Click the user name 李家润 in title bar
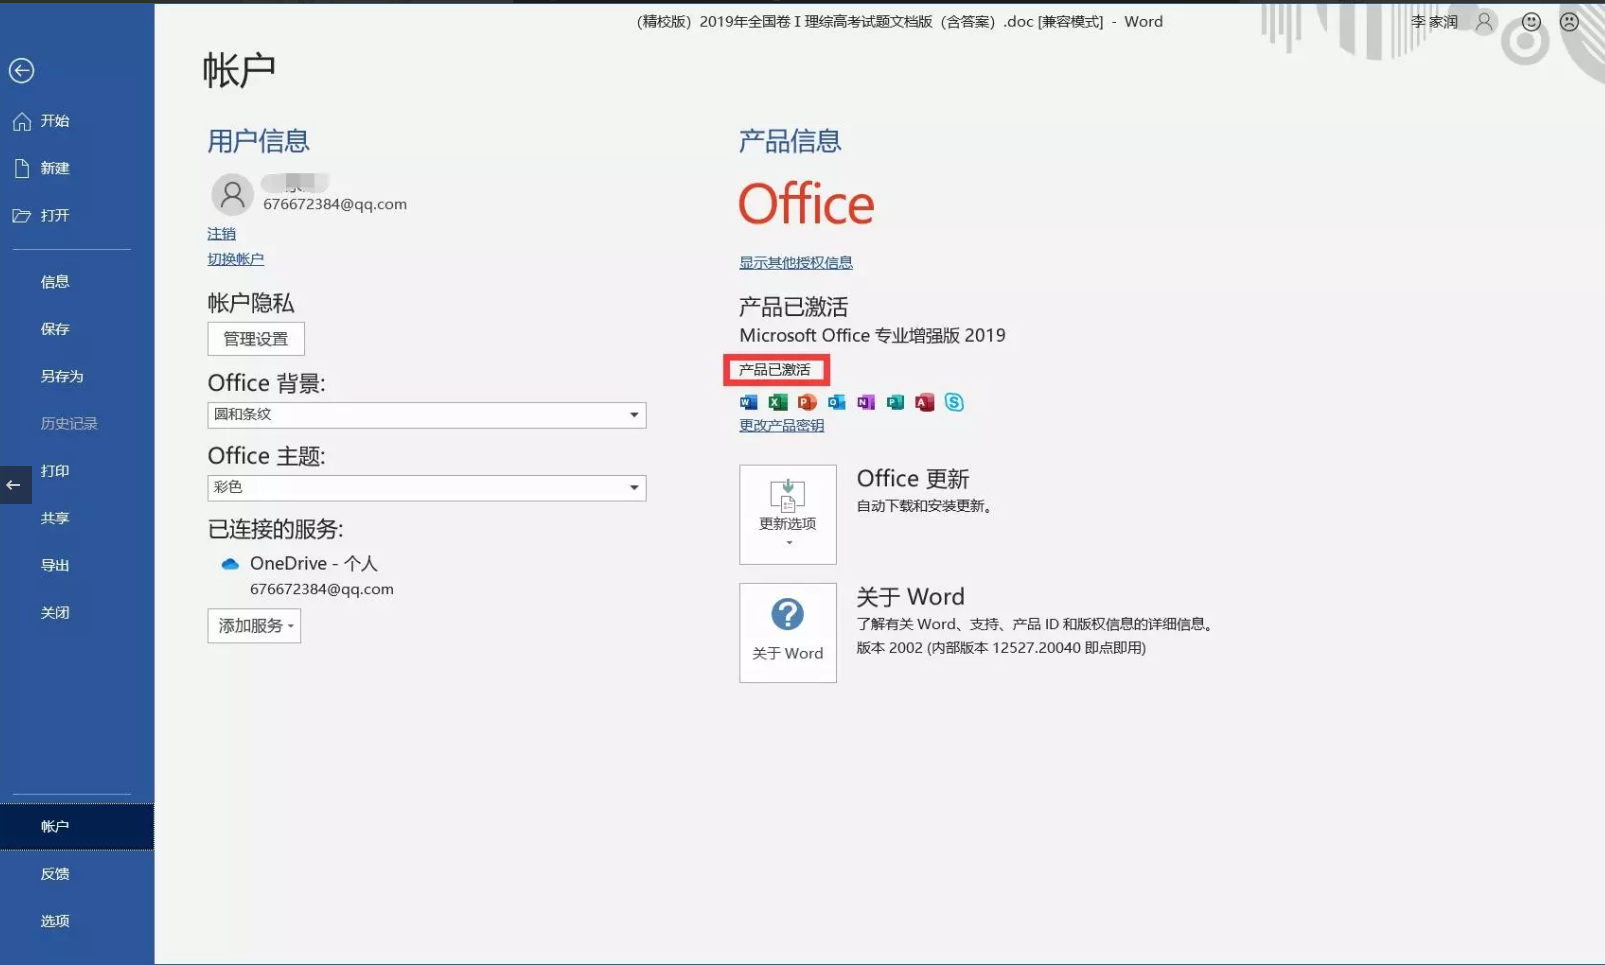The height and width of the screenshot is (965, 1605). pos(1434,21)
